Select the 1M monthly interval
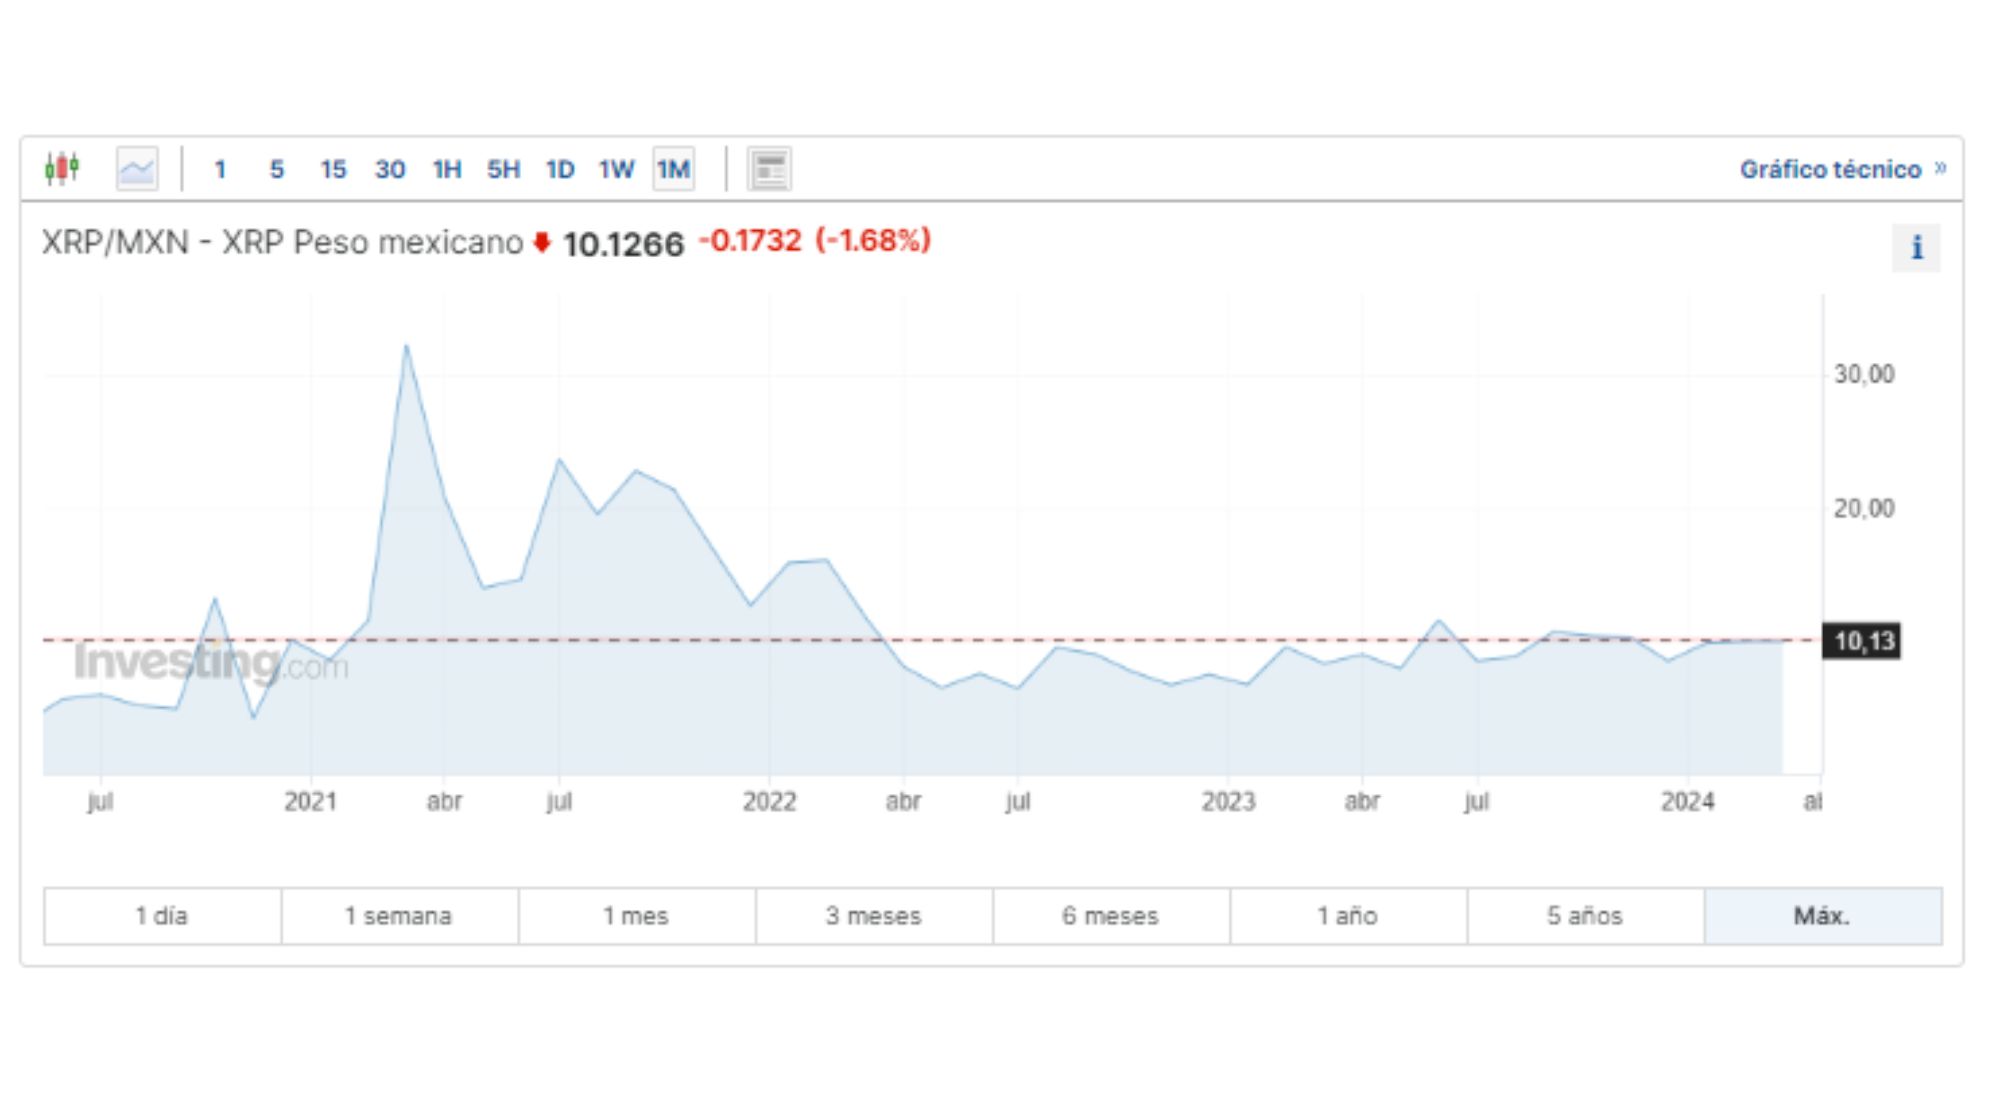 [673, 169]
